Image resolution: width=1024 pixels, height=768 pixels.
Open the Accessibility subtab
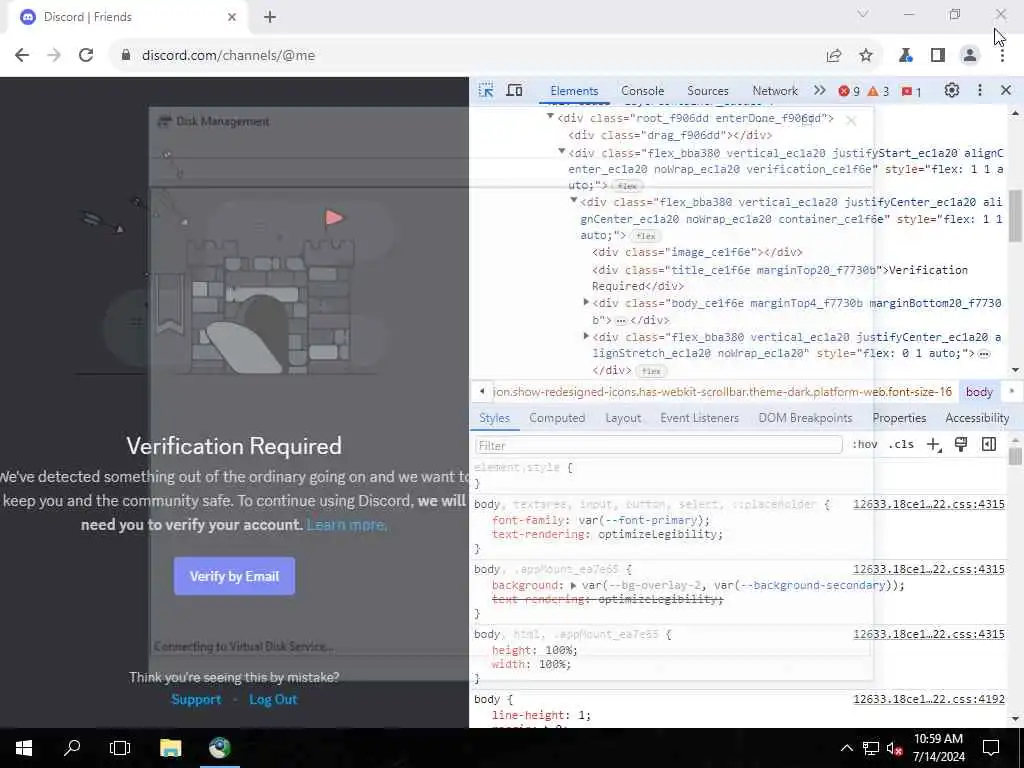977,418
